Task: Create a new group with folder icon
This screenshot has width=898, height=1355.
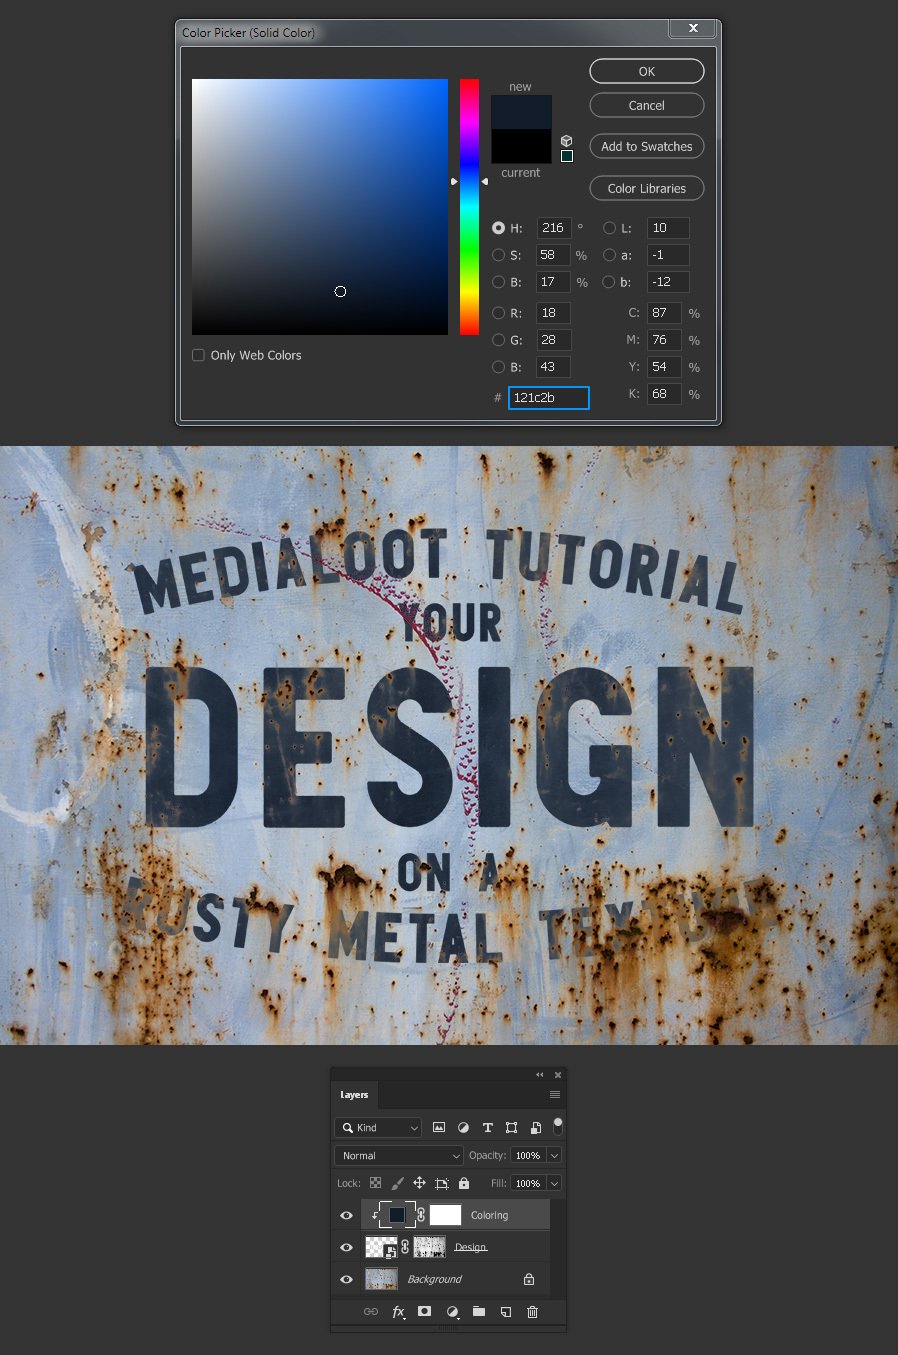Action: tap(479, 1312)
